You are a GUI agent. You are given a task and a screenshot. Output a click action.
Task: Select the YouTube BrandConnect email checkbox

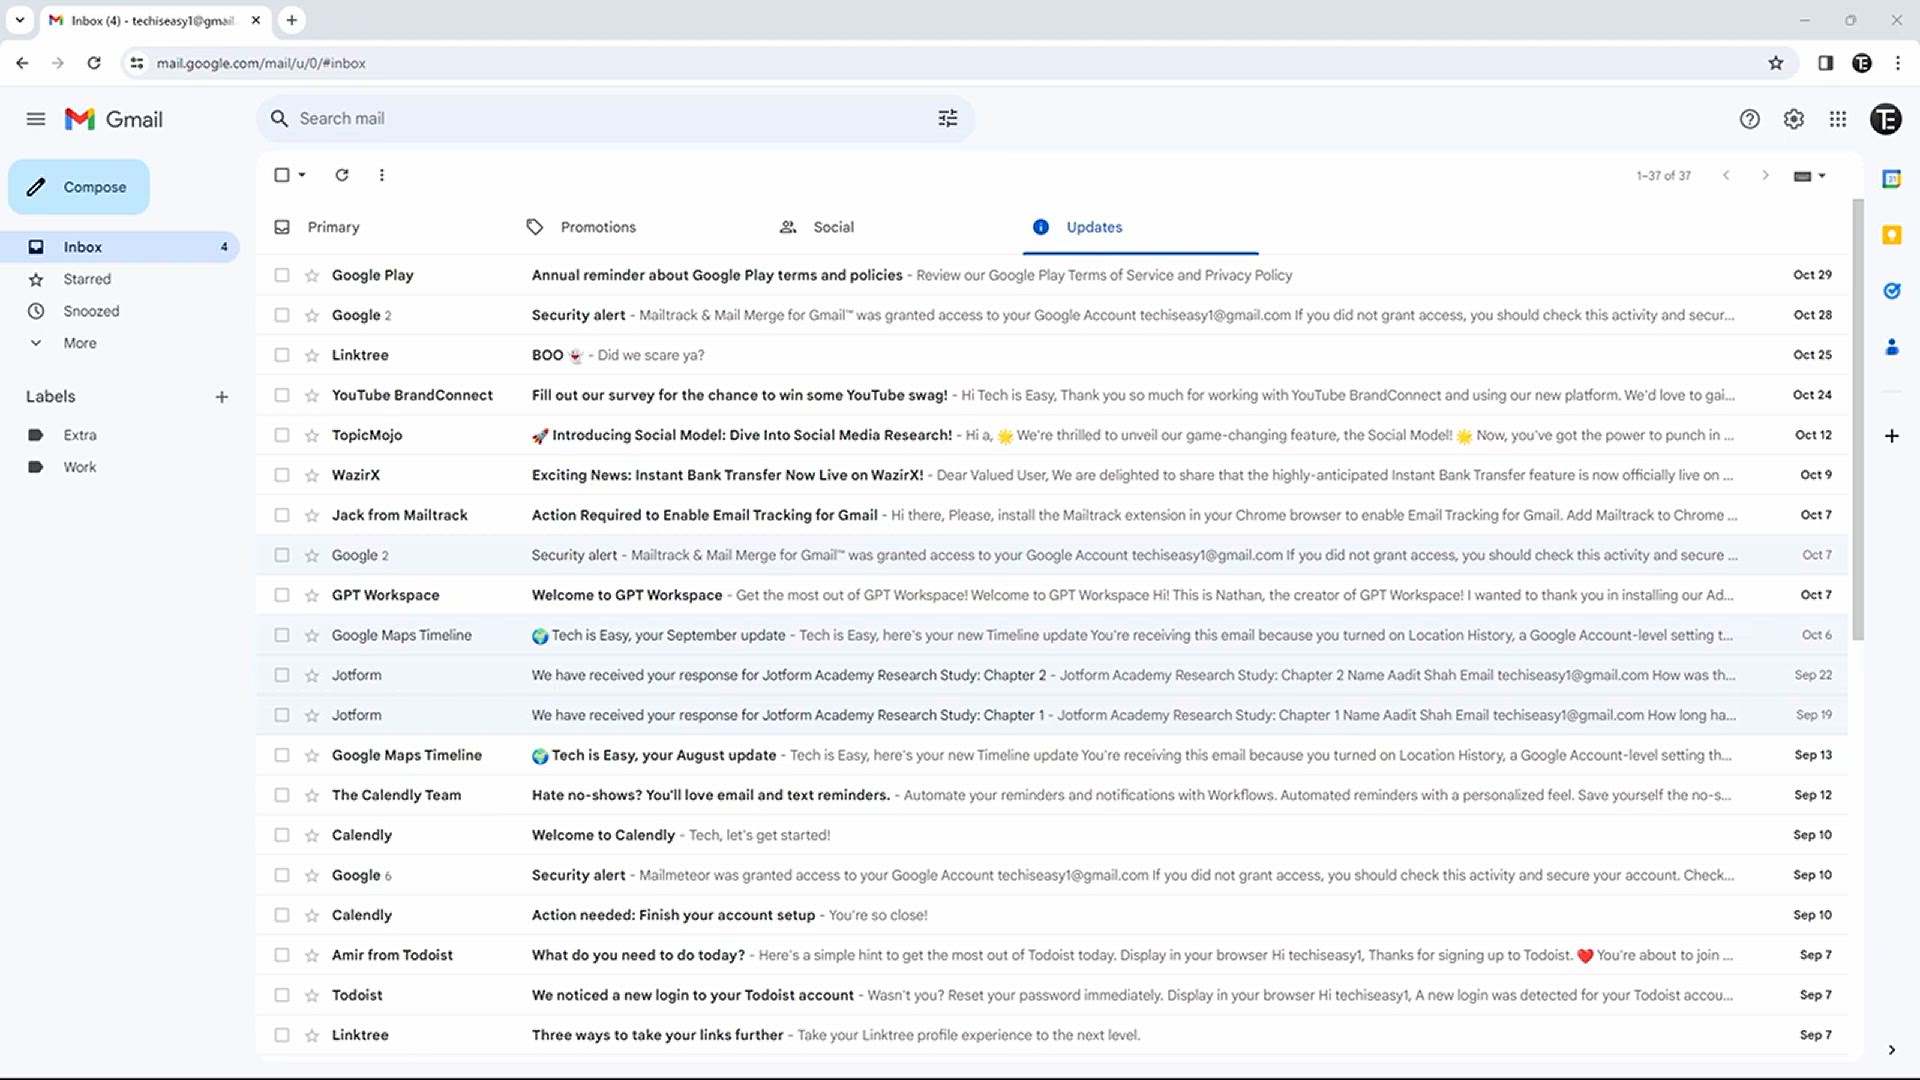click(x=282, y=395)
